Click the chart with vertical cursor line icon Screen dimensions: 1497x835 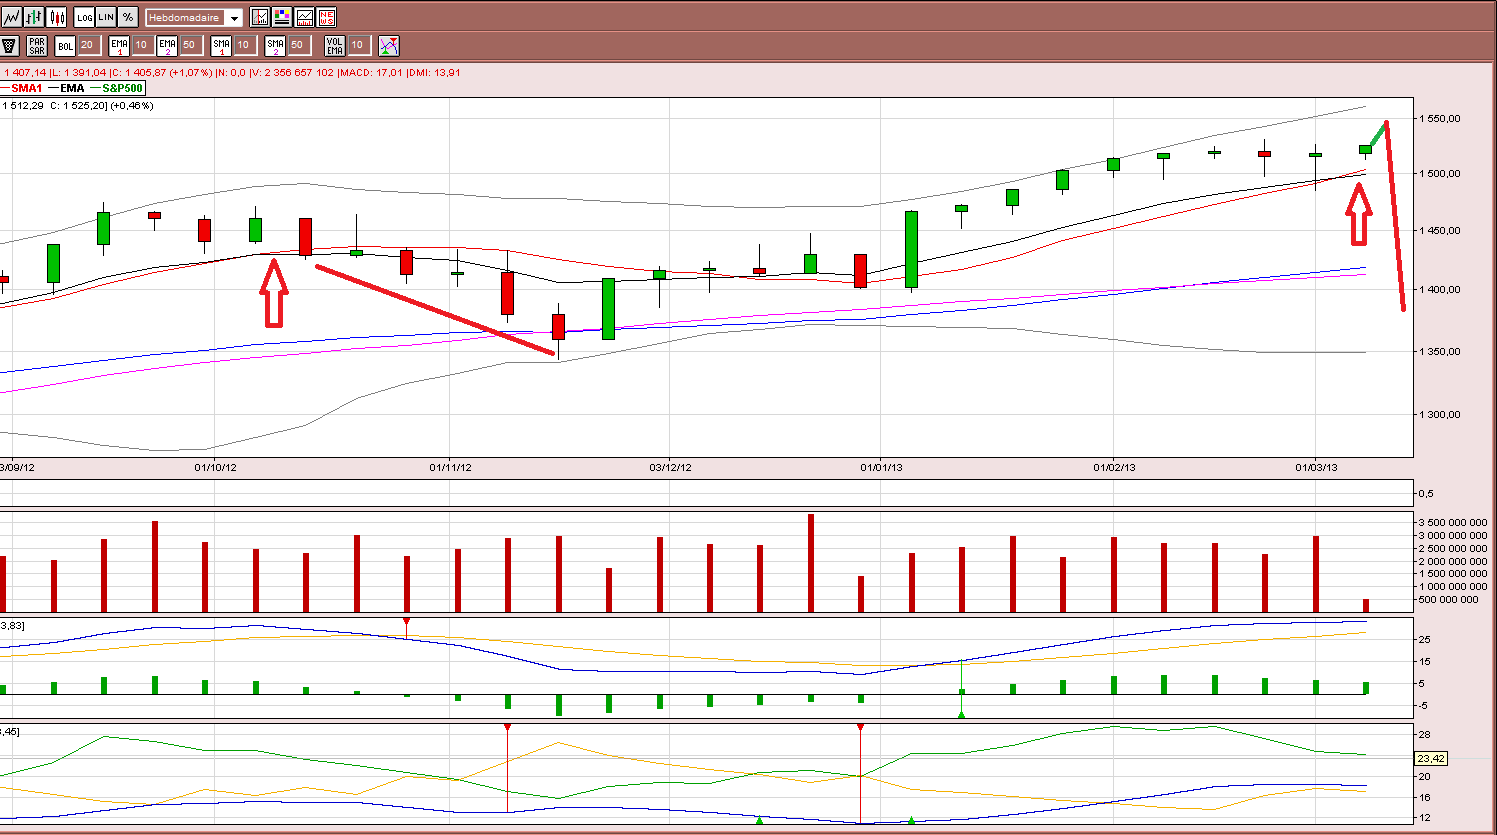(260, 17)
